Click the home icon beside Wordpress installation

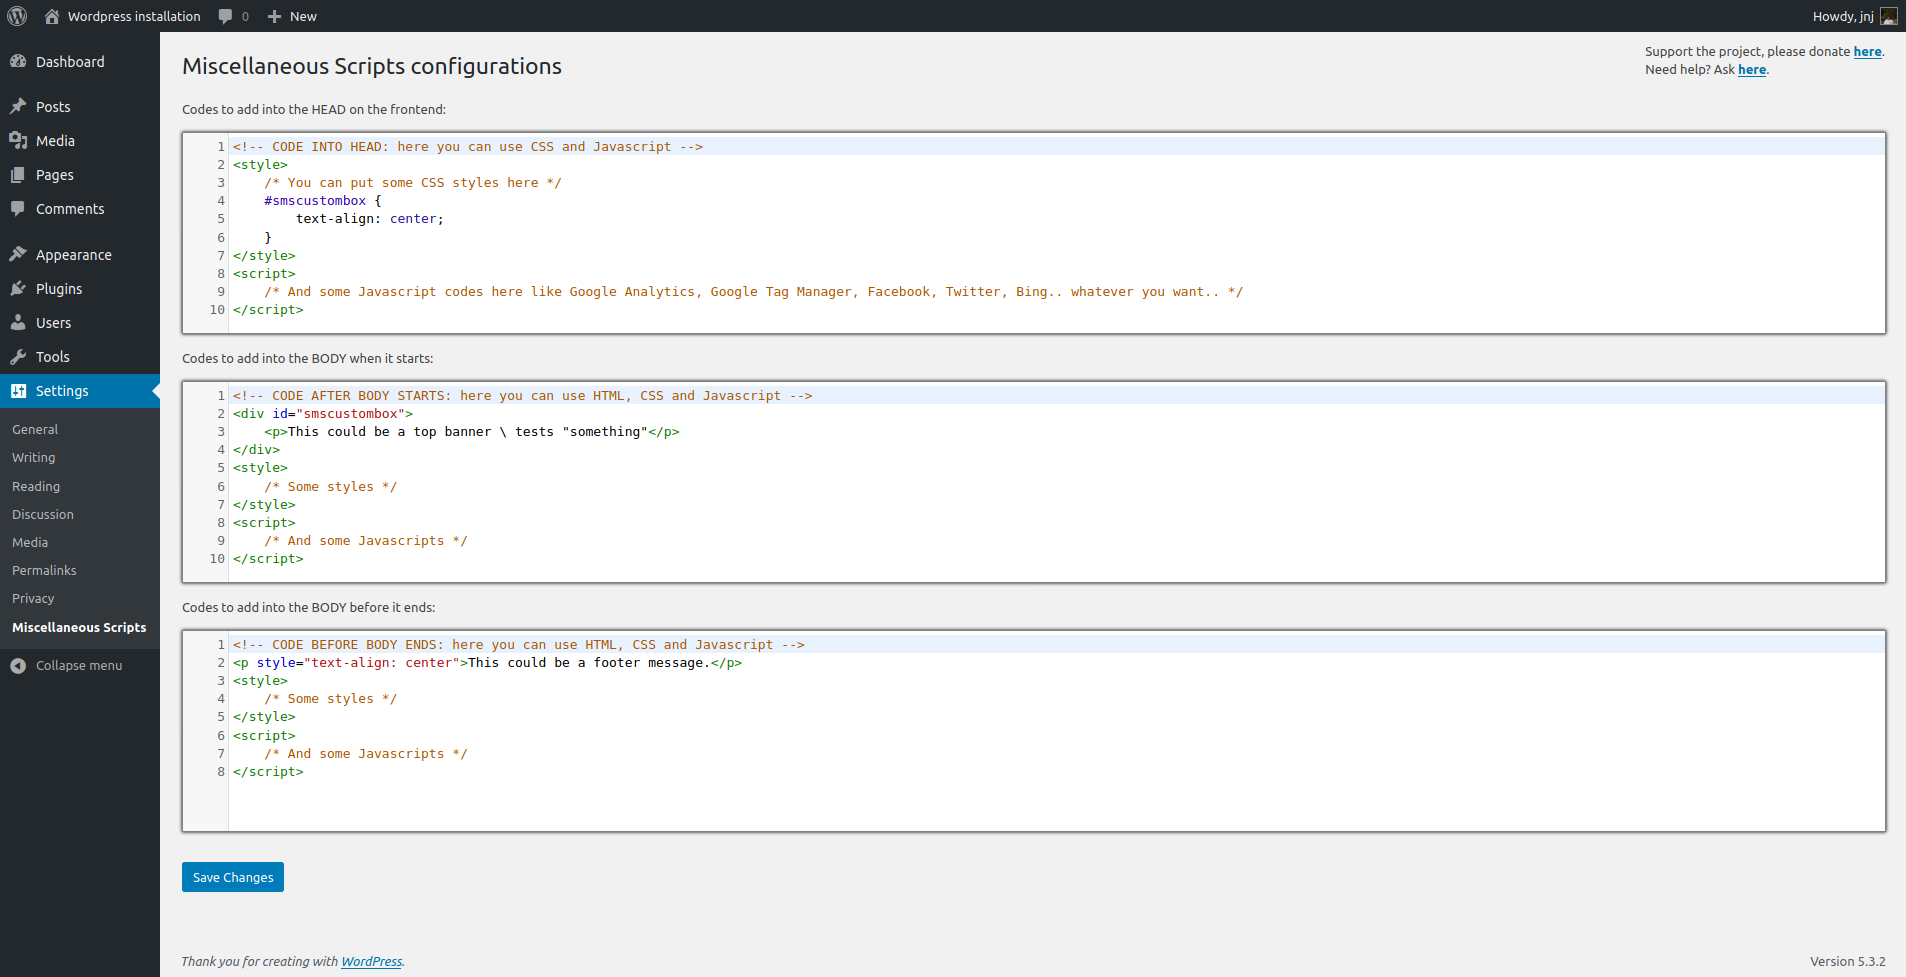point(52,16)
